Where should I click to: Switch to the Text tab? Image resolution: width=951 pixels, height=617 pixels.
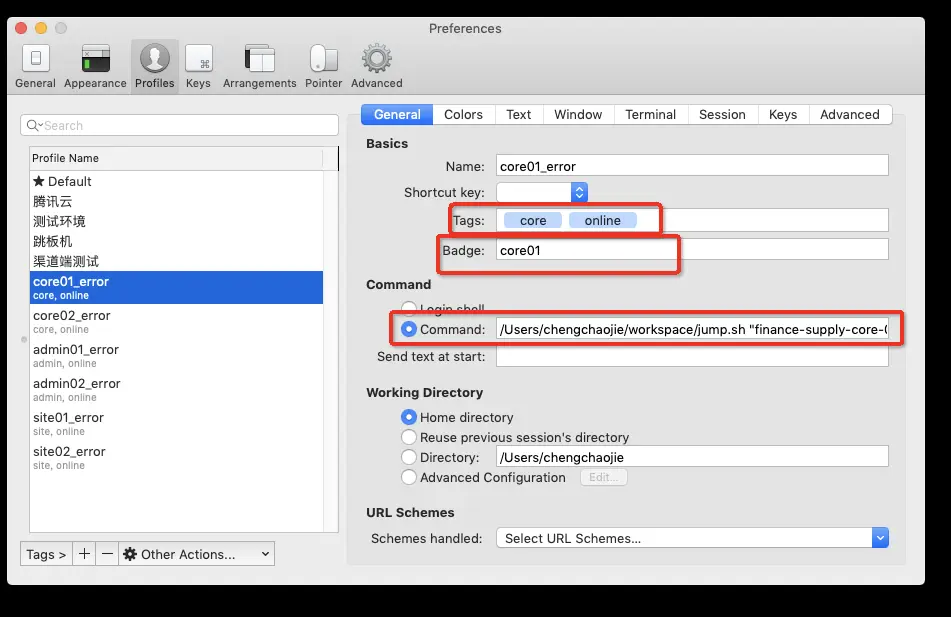[519, 115]
